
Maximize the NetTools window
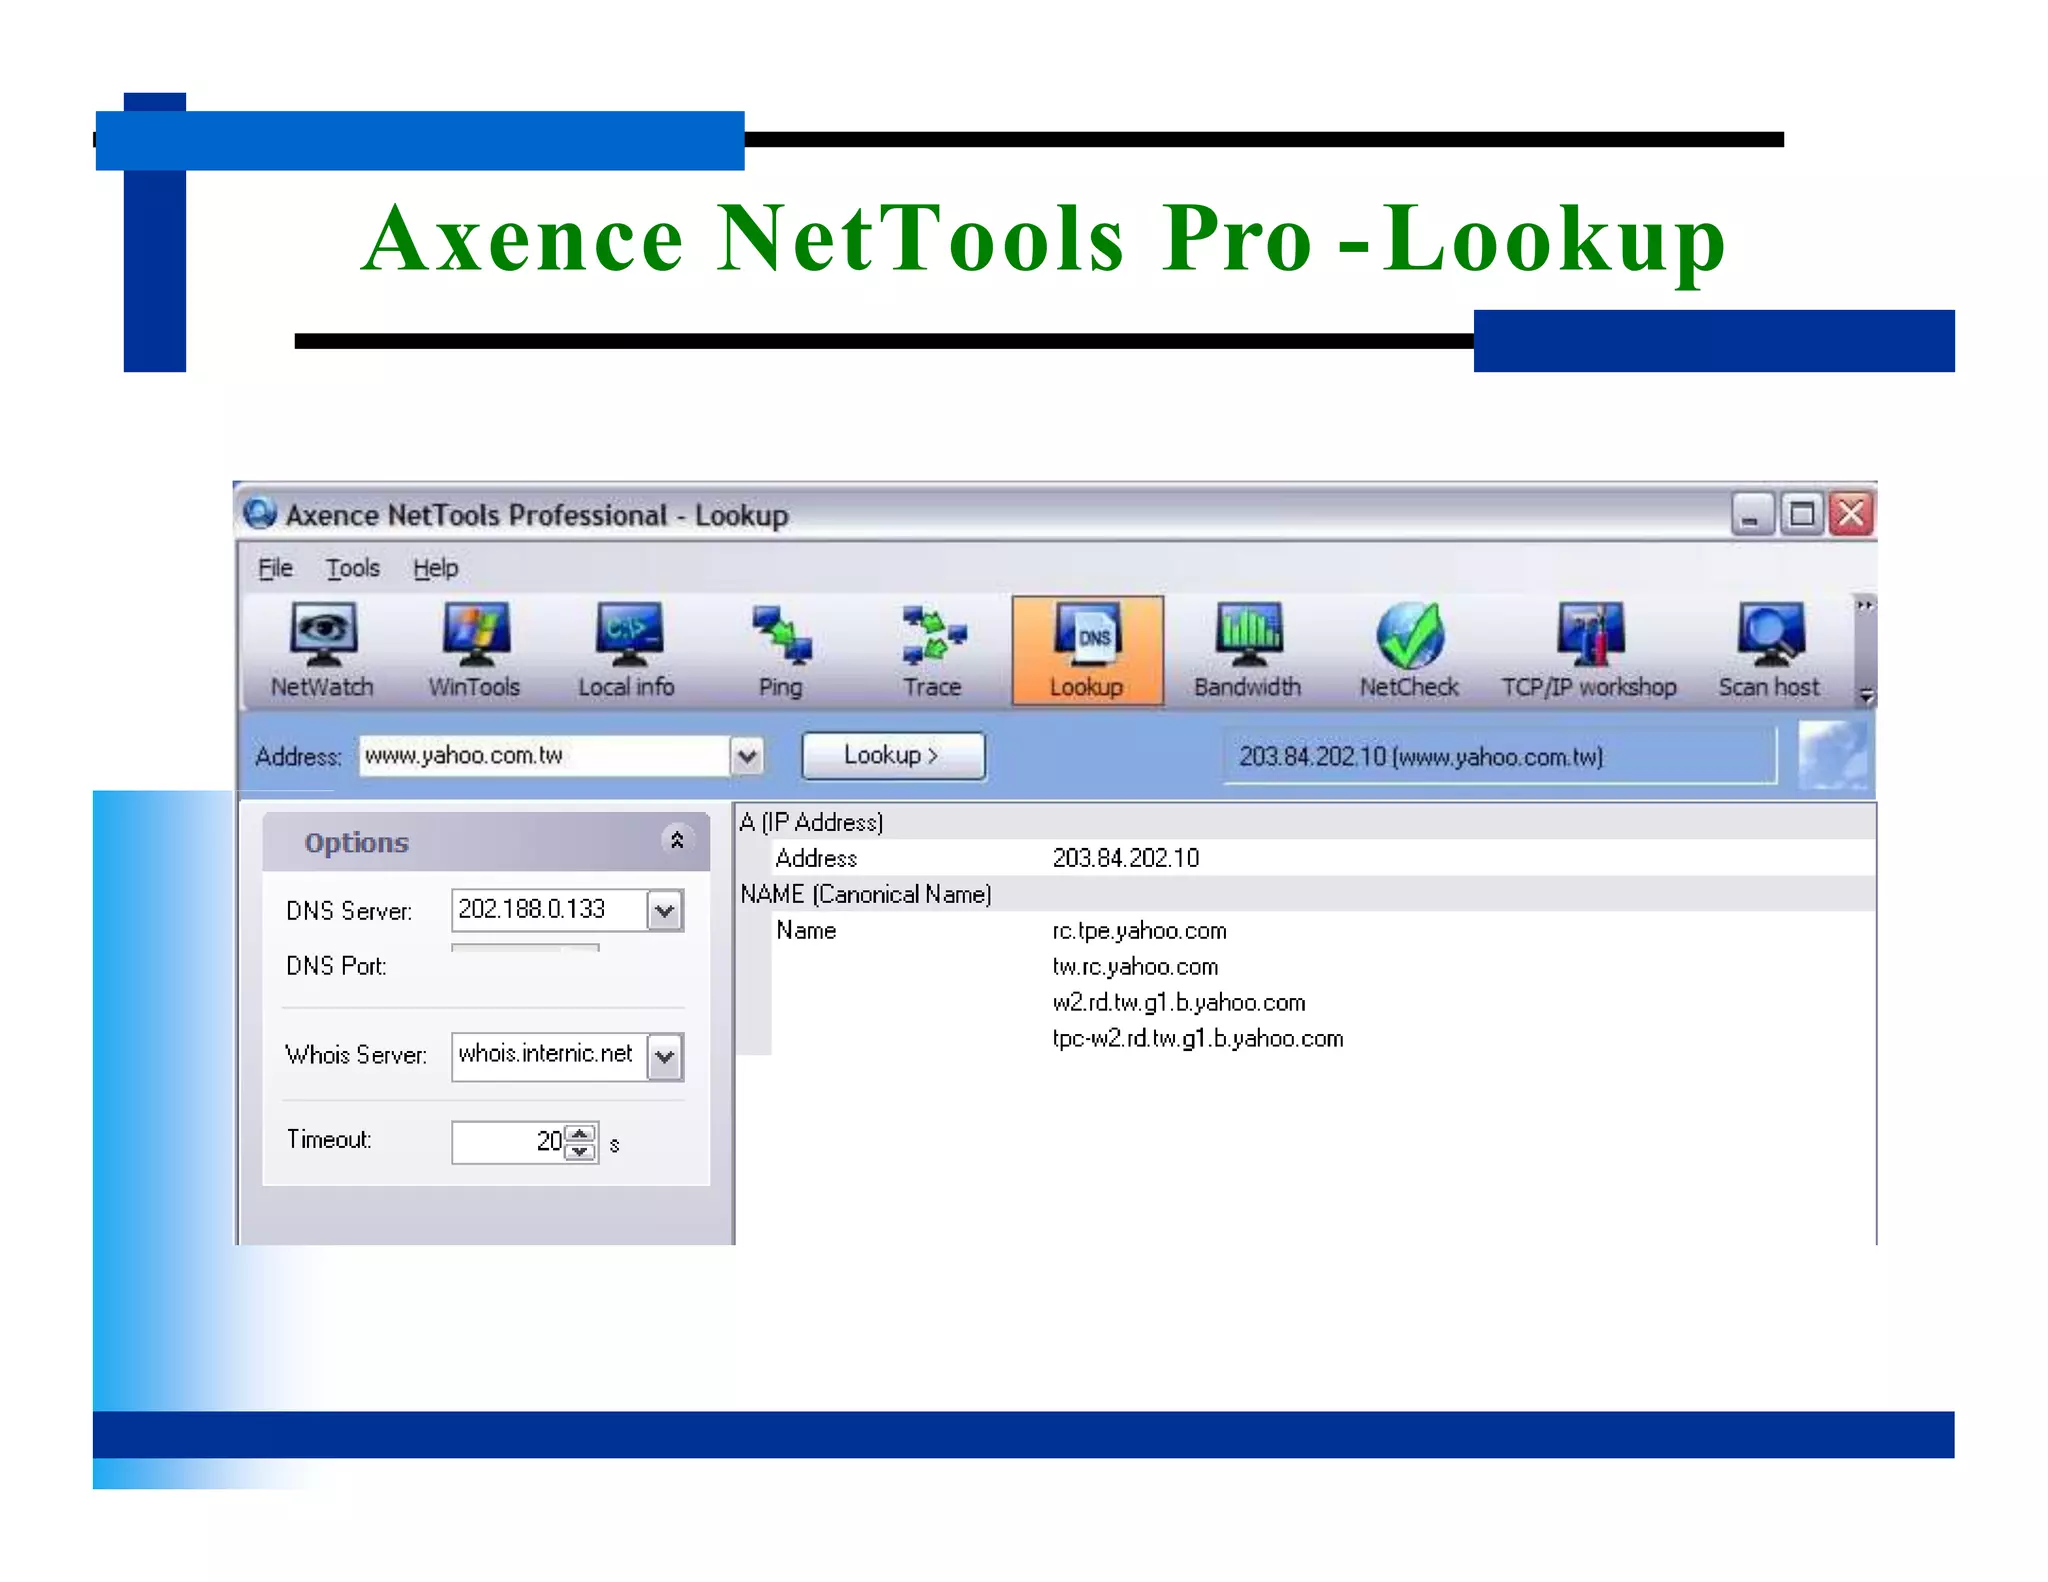[x=1801, y=514]
